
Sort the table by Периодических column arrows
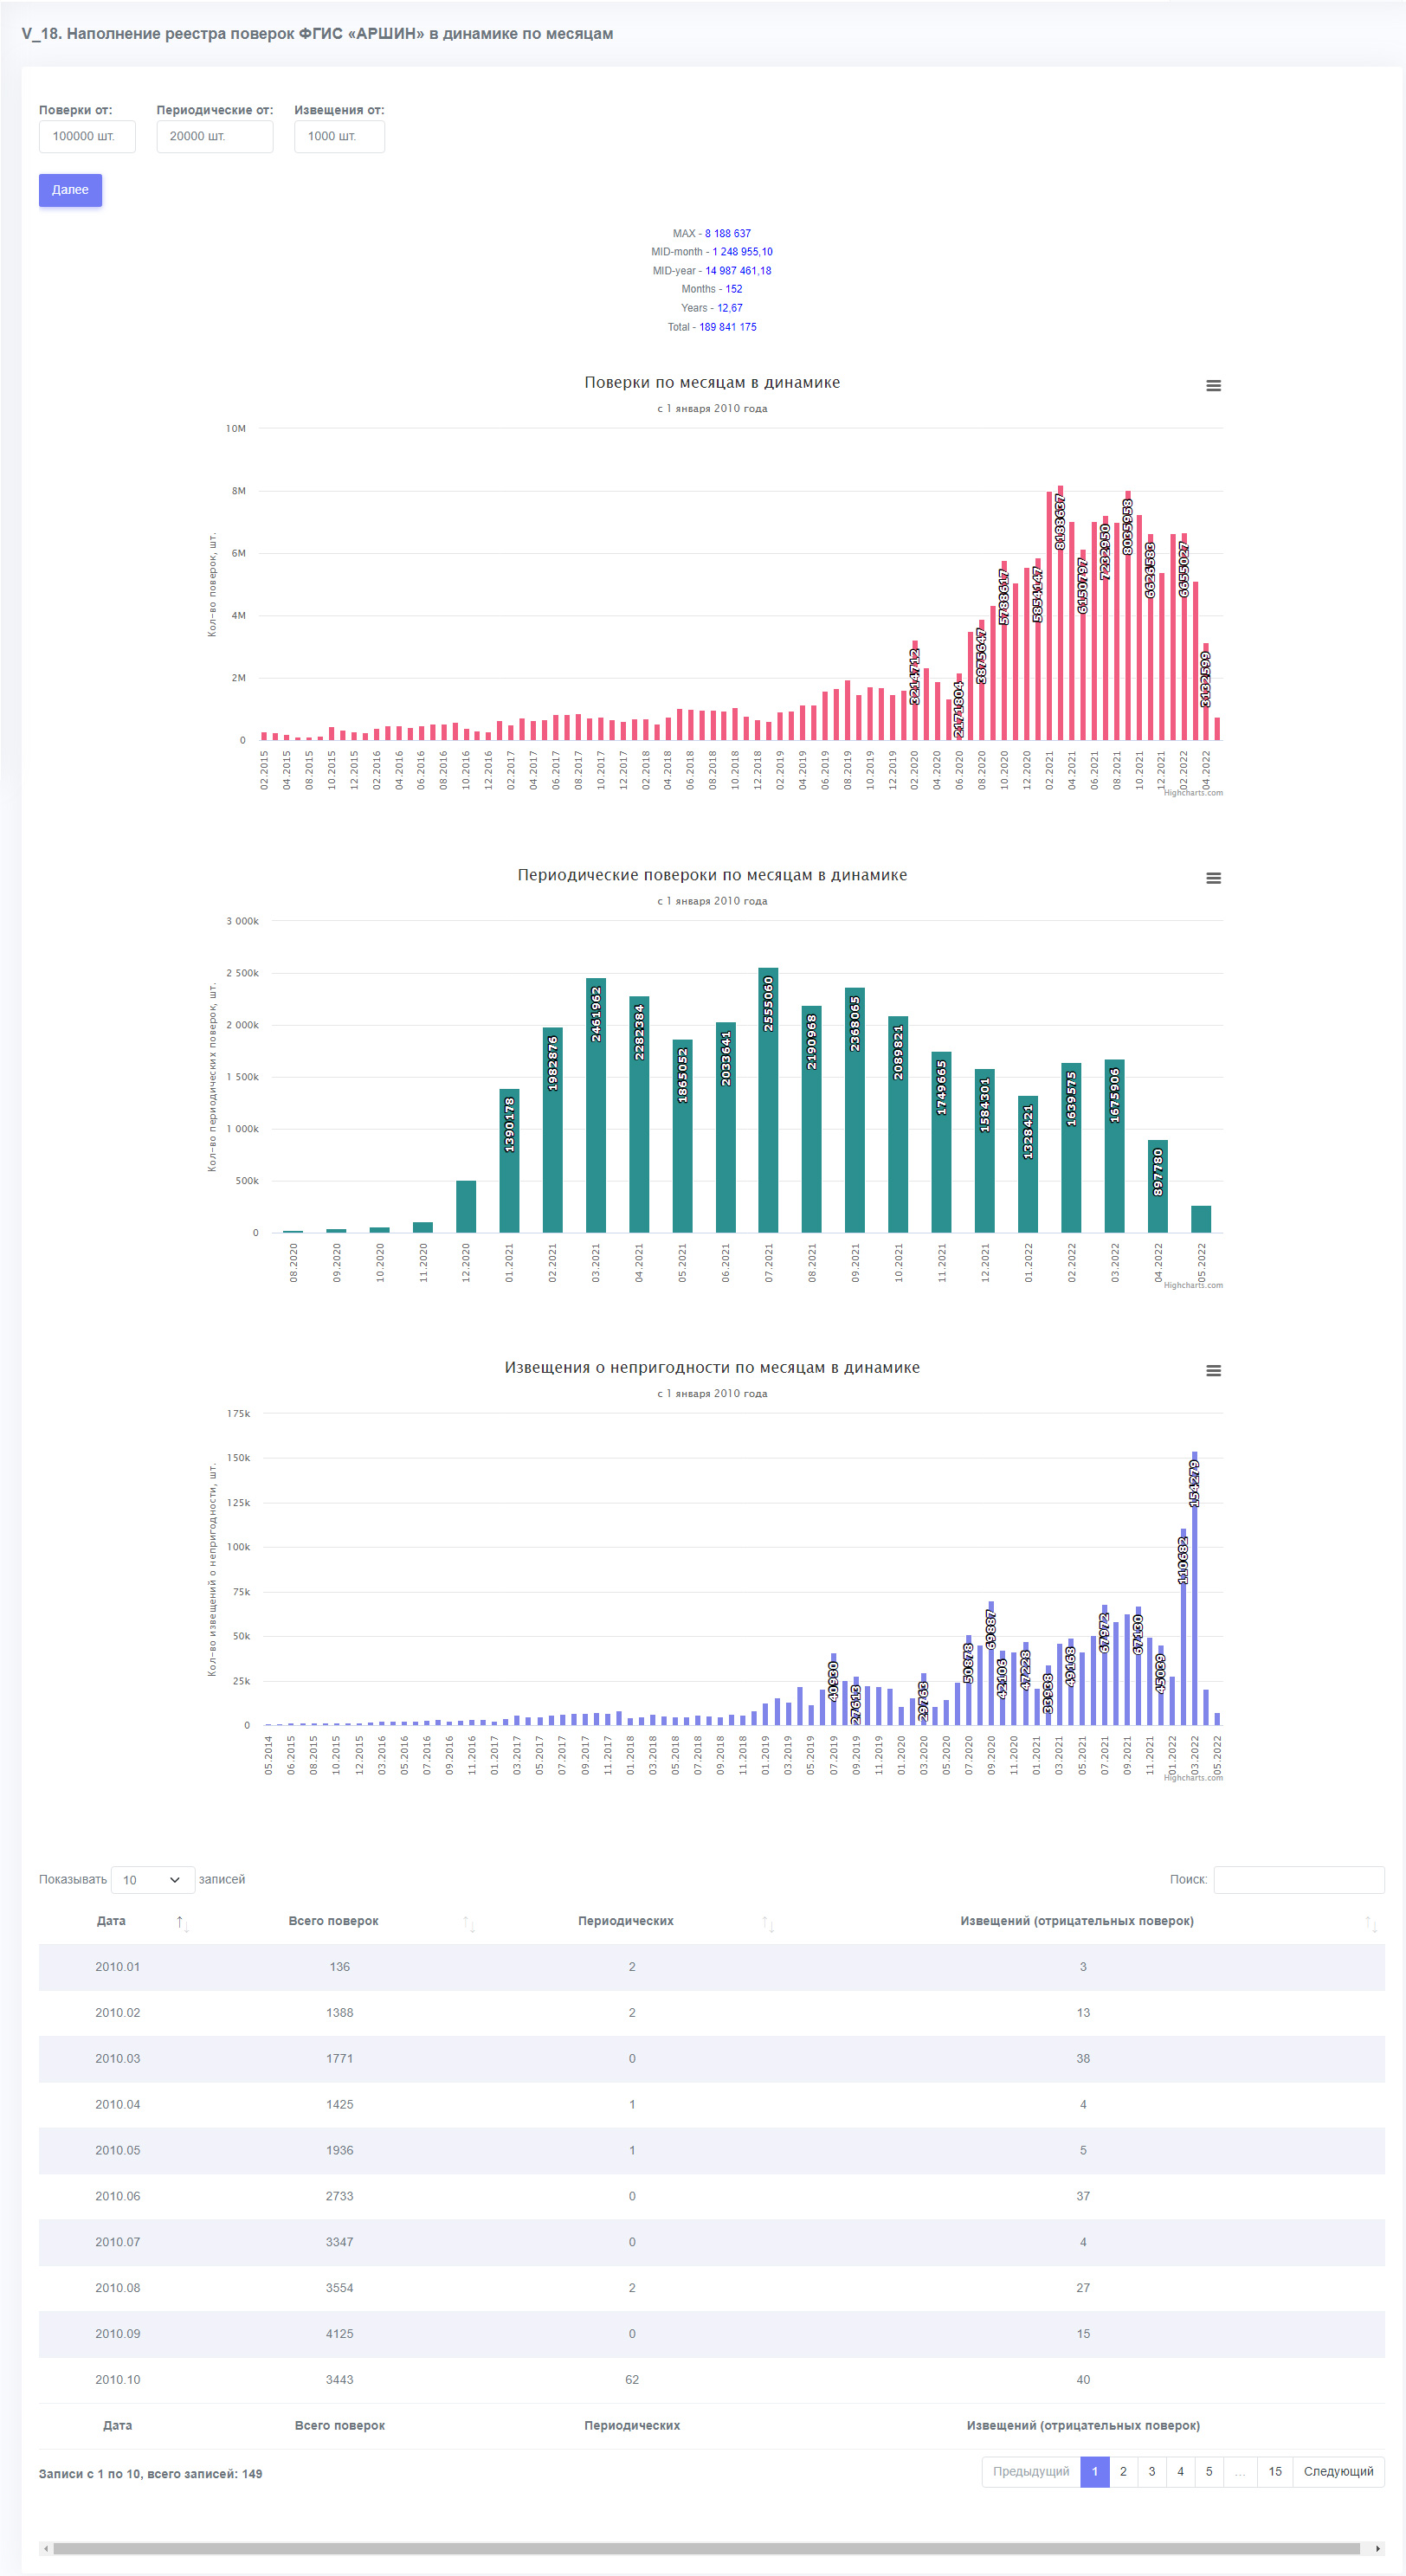tap(768, 1923)
